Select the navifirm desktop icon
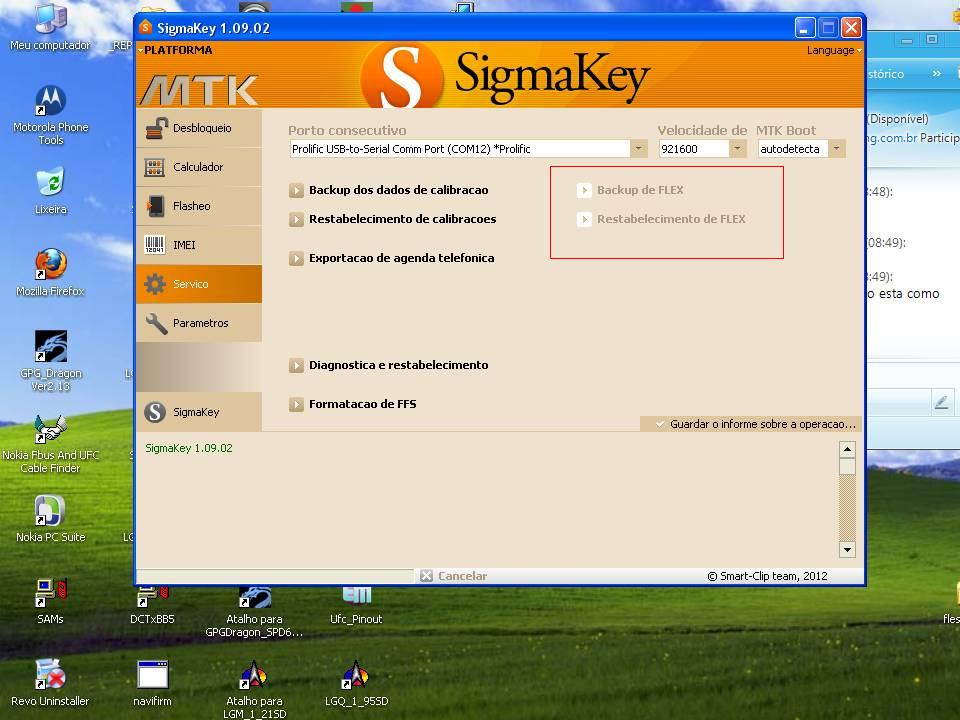 coord(152,683)
